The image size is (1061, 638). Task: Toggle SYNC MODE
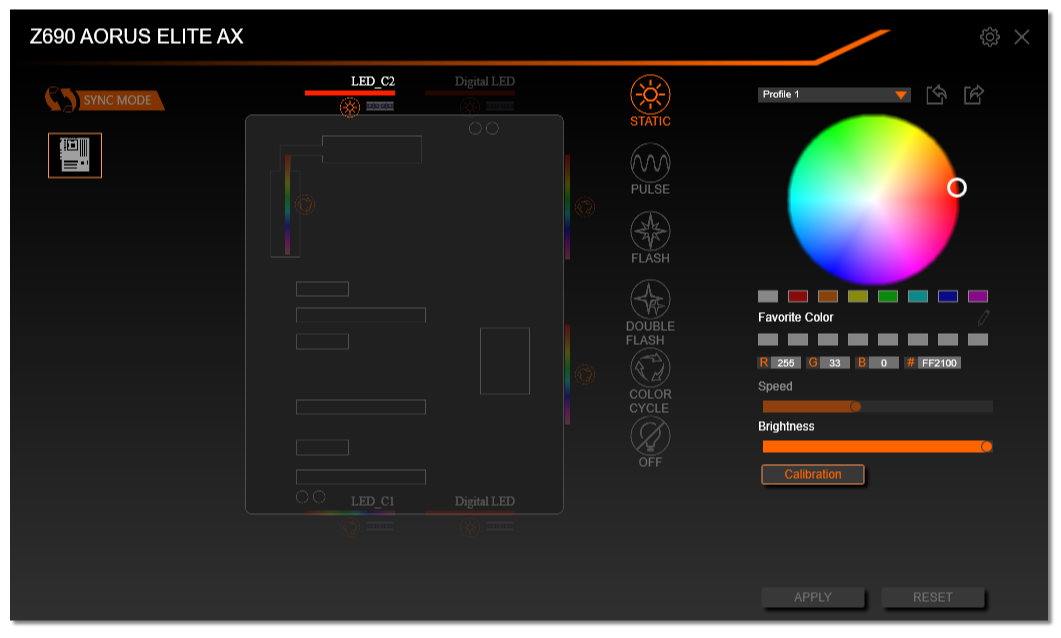(105, 100)
